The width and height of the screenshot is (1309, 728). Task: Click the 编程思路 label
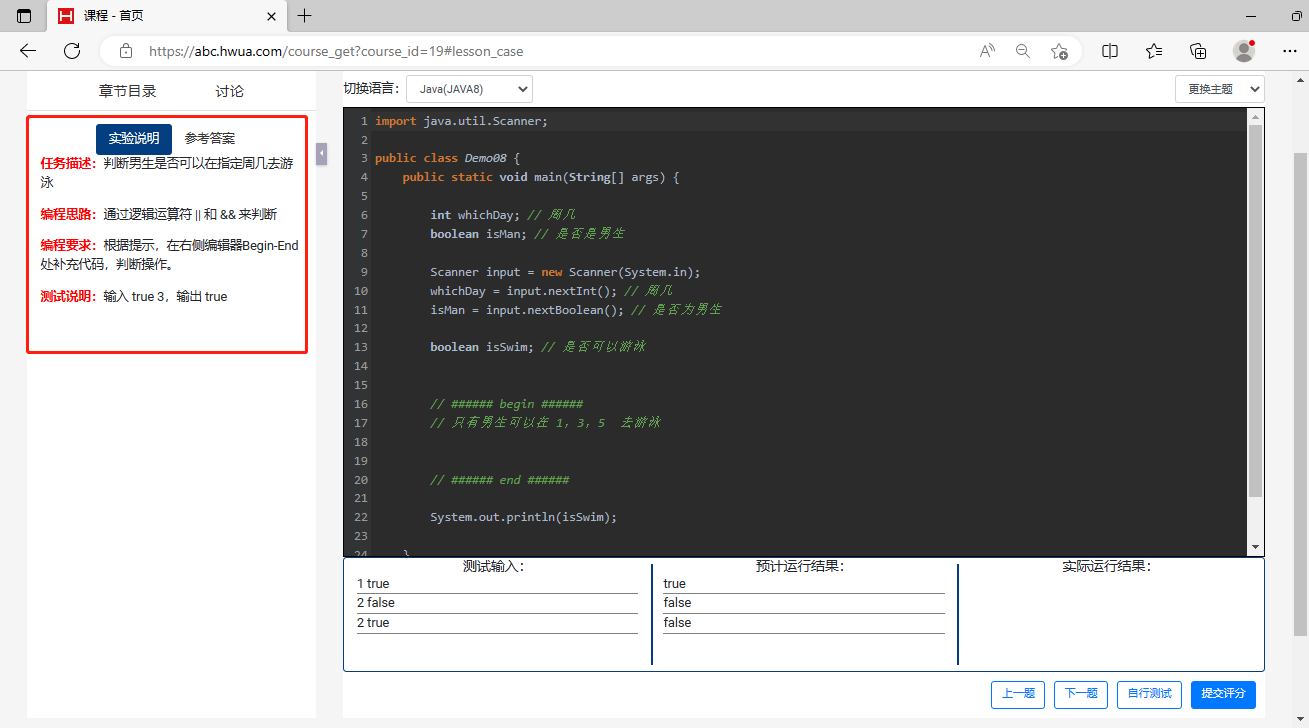pyautogui.click(x=68, y=214)
